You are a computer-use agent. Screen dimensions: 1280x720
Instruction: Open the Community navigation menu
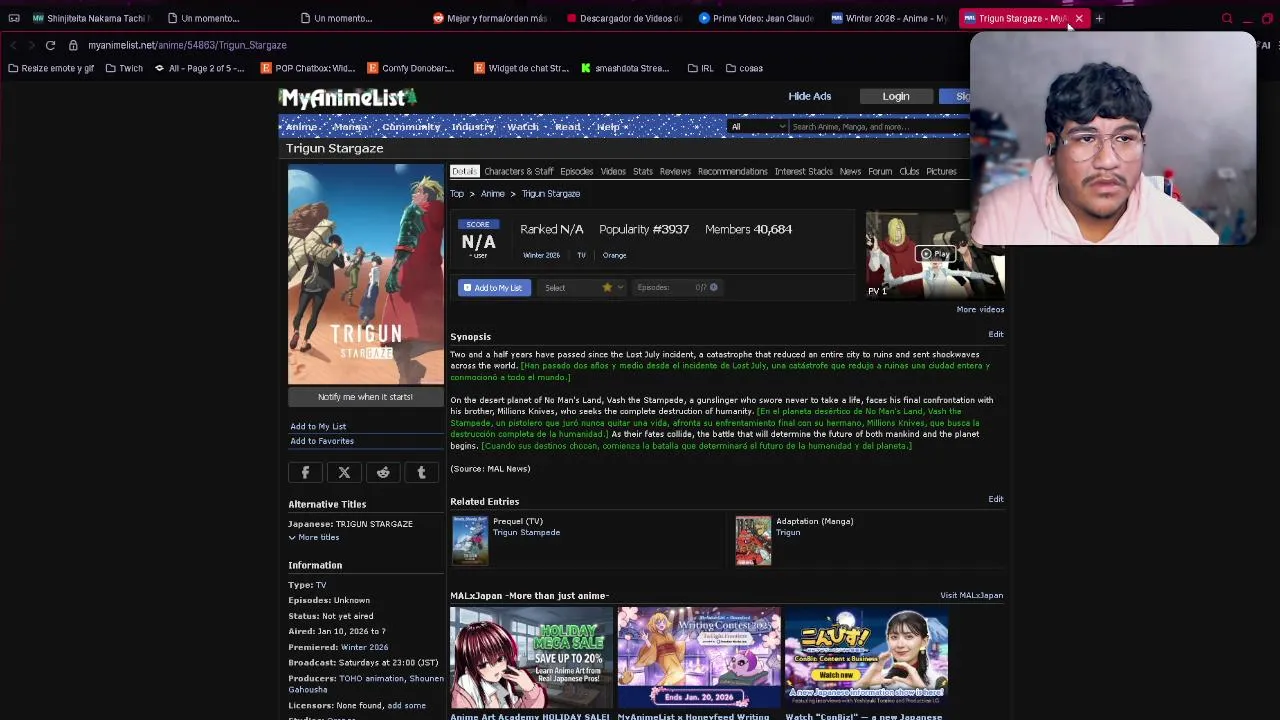tap(411, 127)
